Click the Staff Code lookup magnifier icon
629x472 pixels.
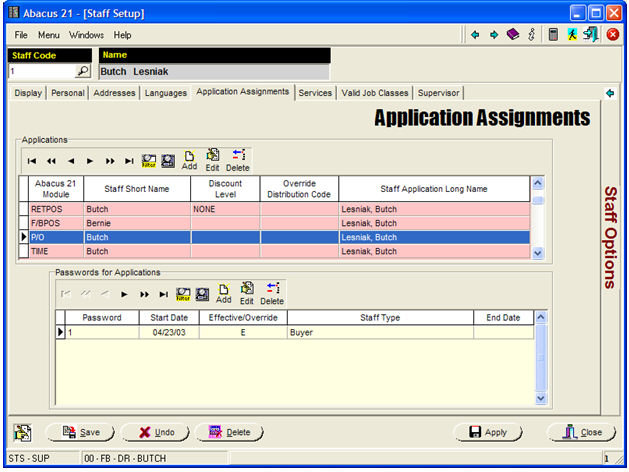83,72
